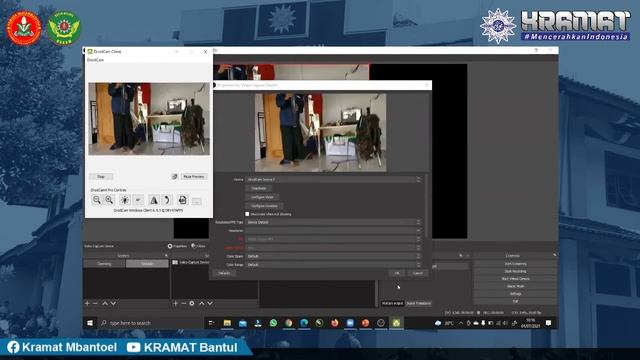640x360 pixels.
Task: Open the Color Space dropdown
Action: (x=333, y=256)
